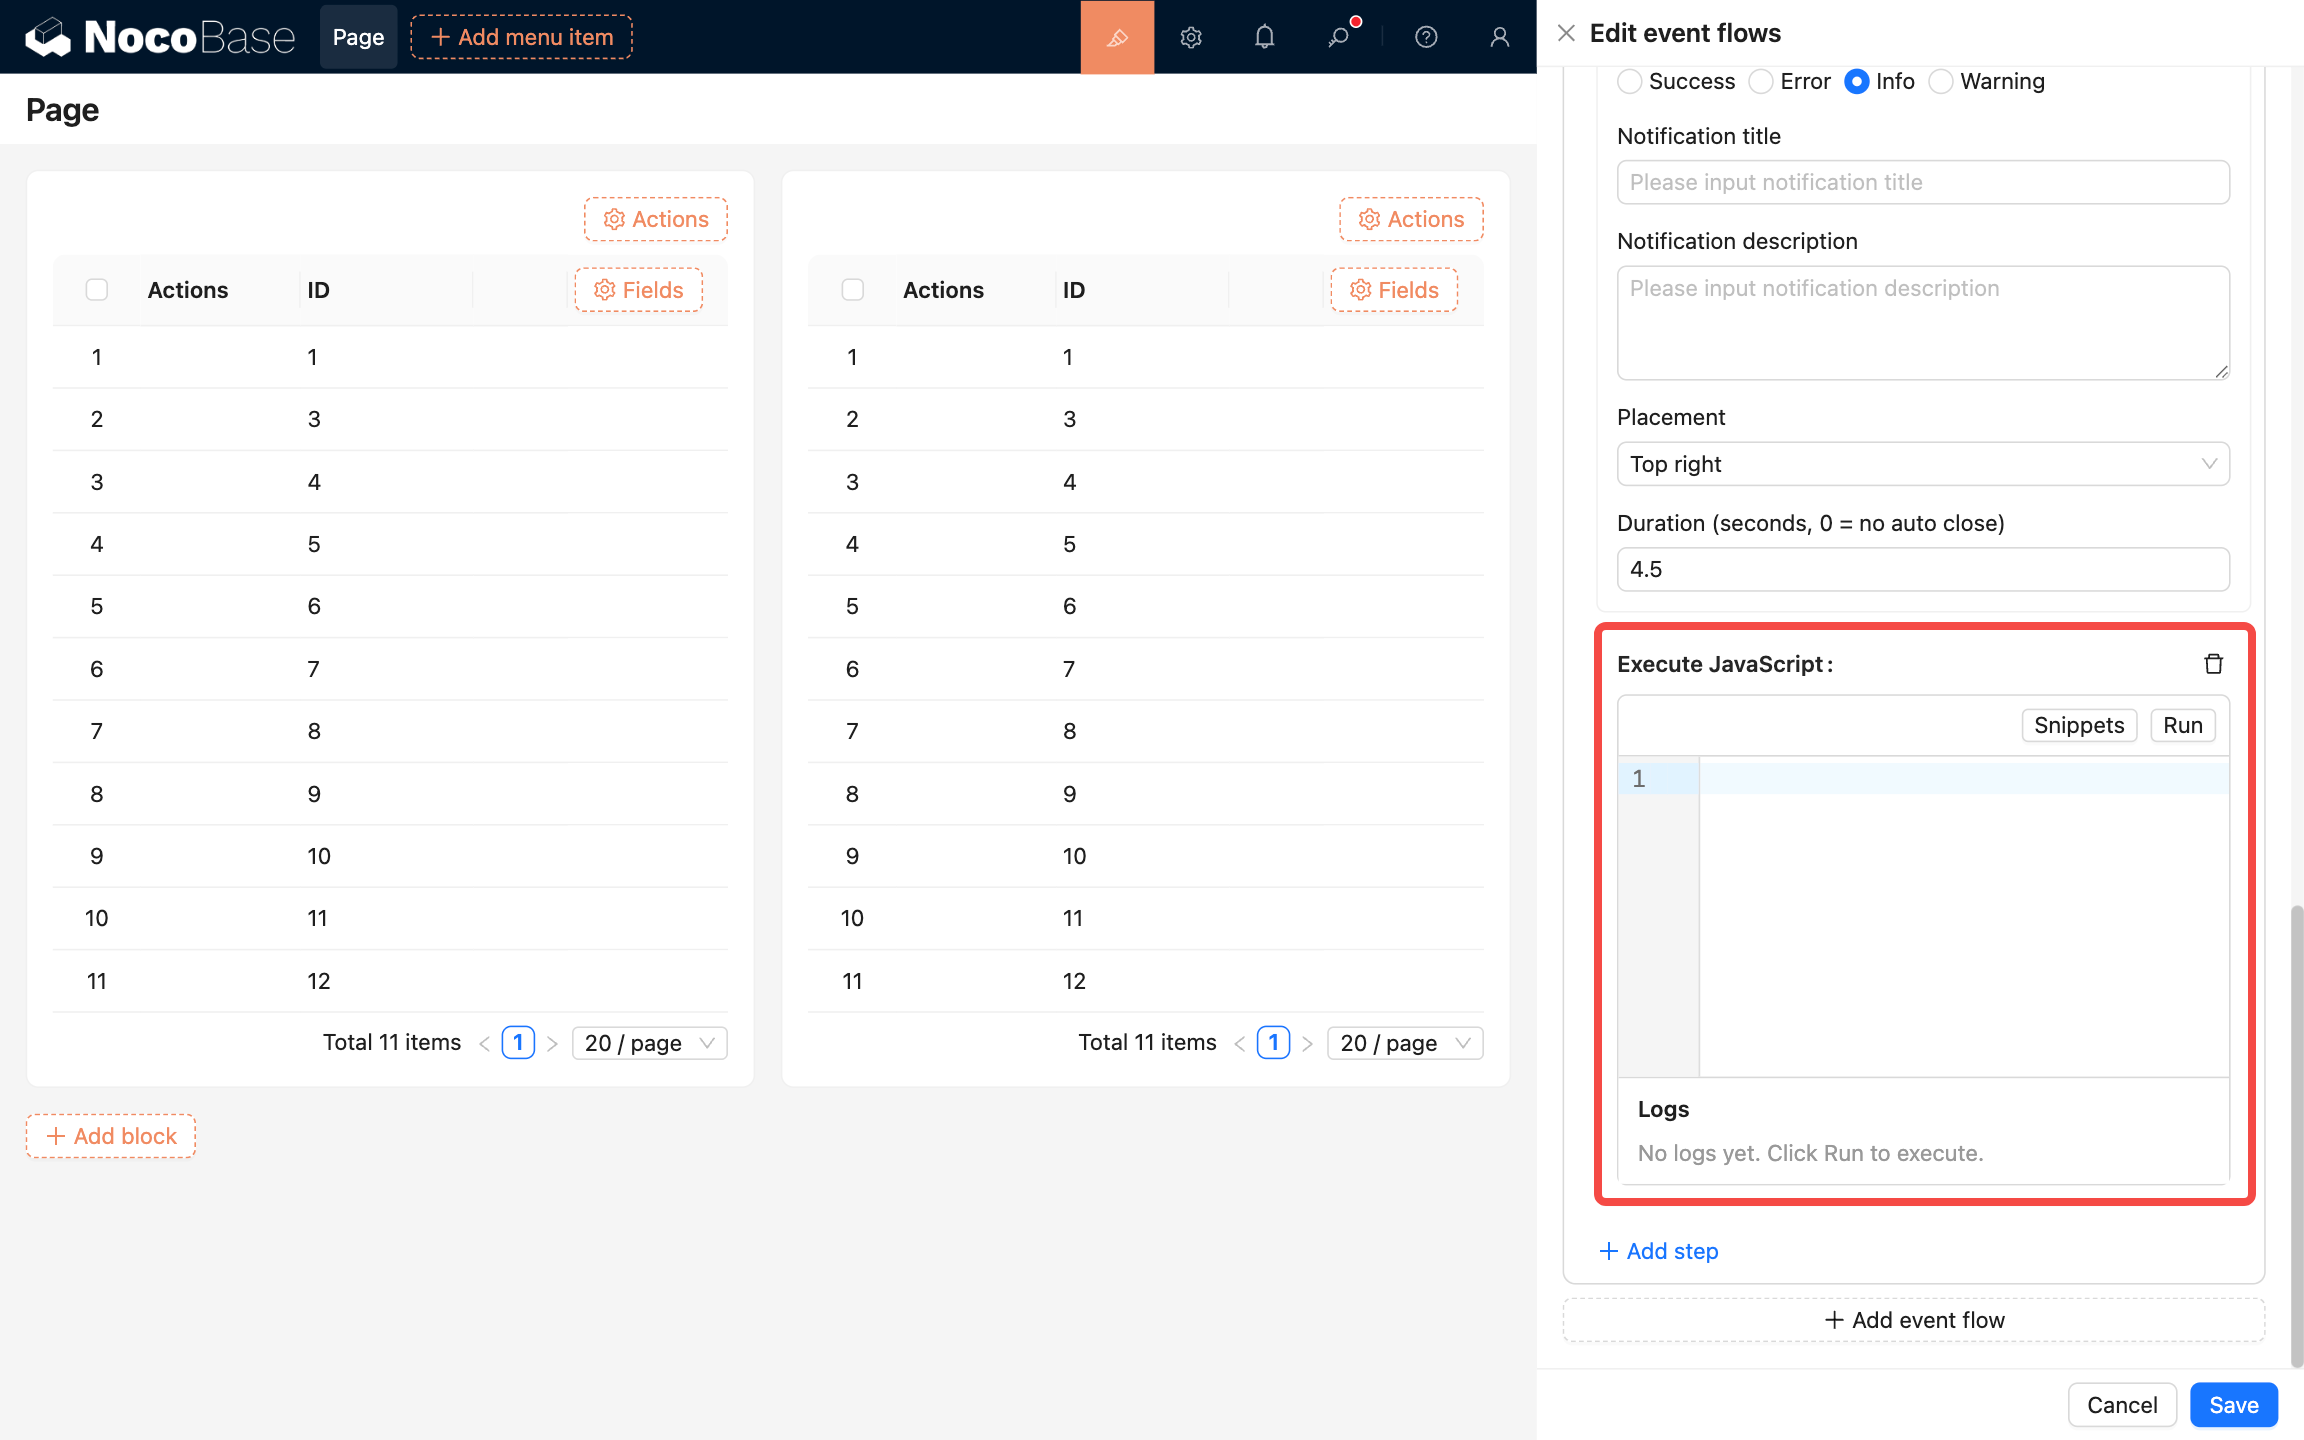Toggle the UI editor highlighter icon
This screenshot has width=2304, height=1440.
tap(1117, 37)
